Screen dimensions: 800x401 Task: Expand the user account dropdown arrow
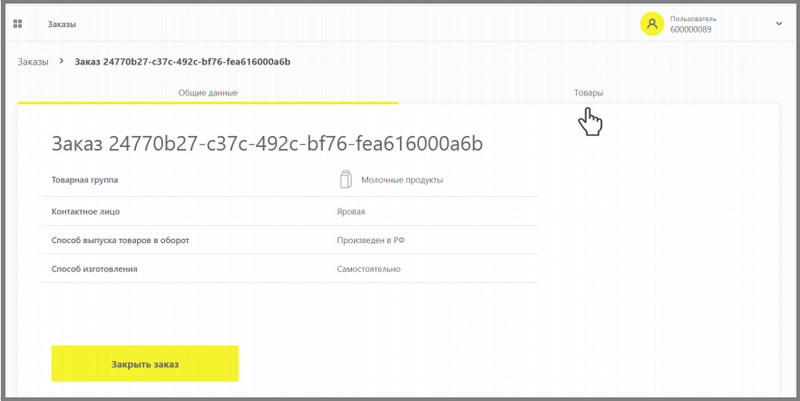click(779, 23)
